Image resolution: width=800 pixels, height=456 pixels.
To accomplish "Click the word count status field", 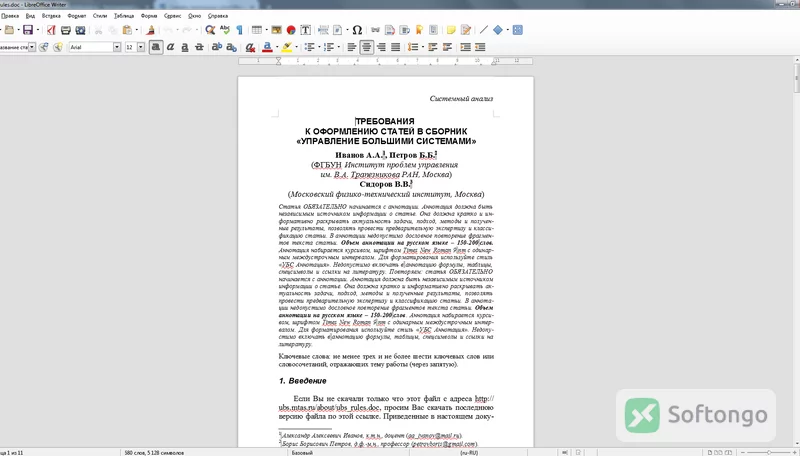I will pyautogui.click(x=154, y=452).
